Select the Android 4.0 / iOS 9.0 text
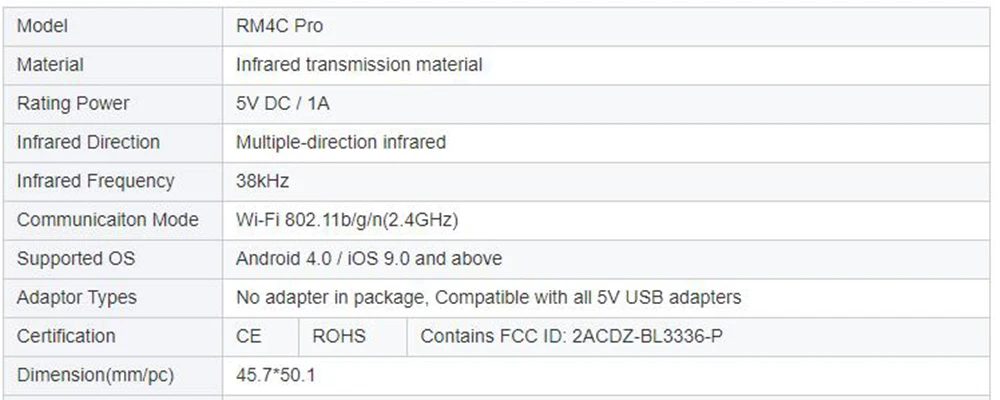 click(369, 259)
